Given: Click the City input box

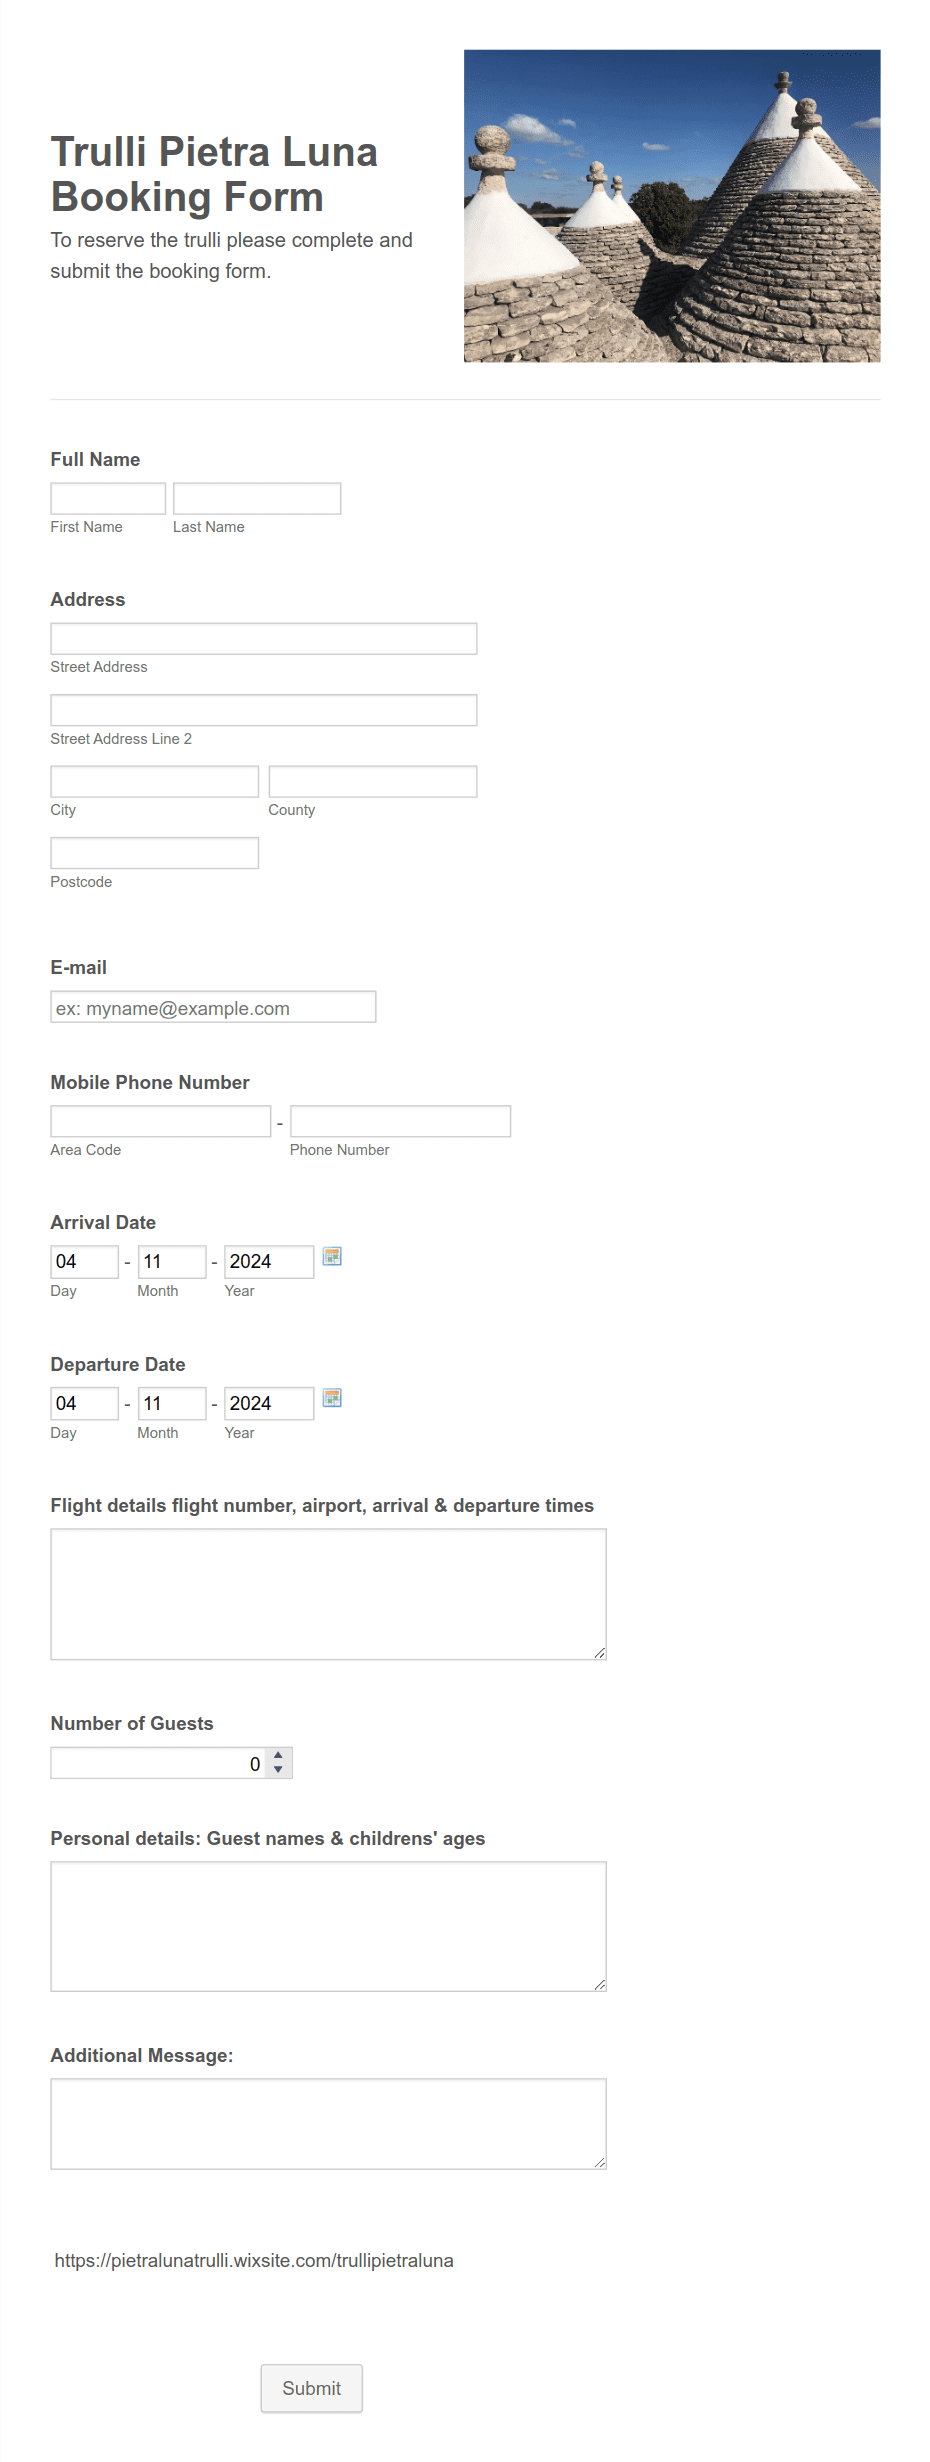Looking at the screenshot, I should tap(155, 782).
